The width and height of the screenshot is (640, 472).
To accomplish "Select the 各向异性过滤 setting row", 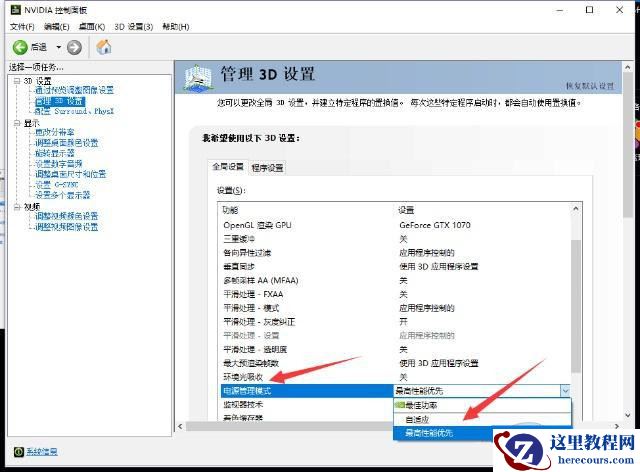I will [396, 253].
